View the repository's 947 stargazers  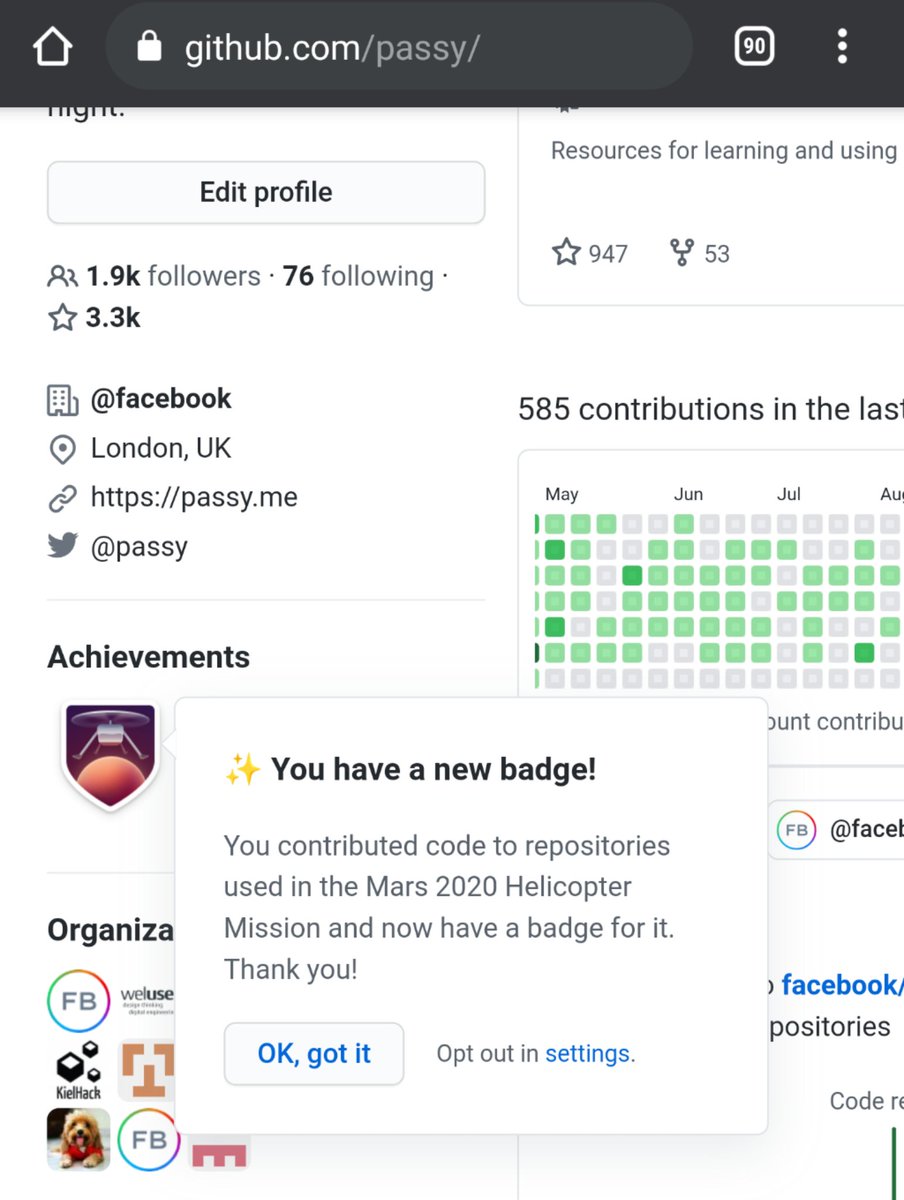(590, 253)
